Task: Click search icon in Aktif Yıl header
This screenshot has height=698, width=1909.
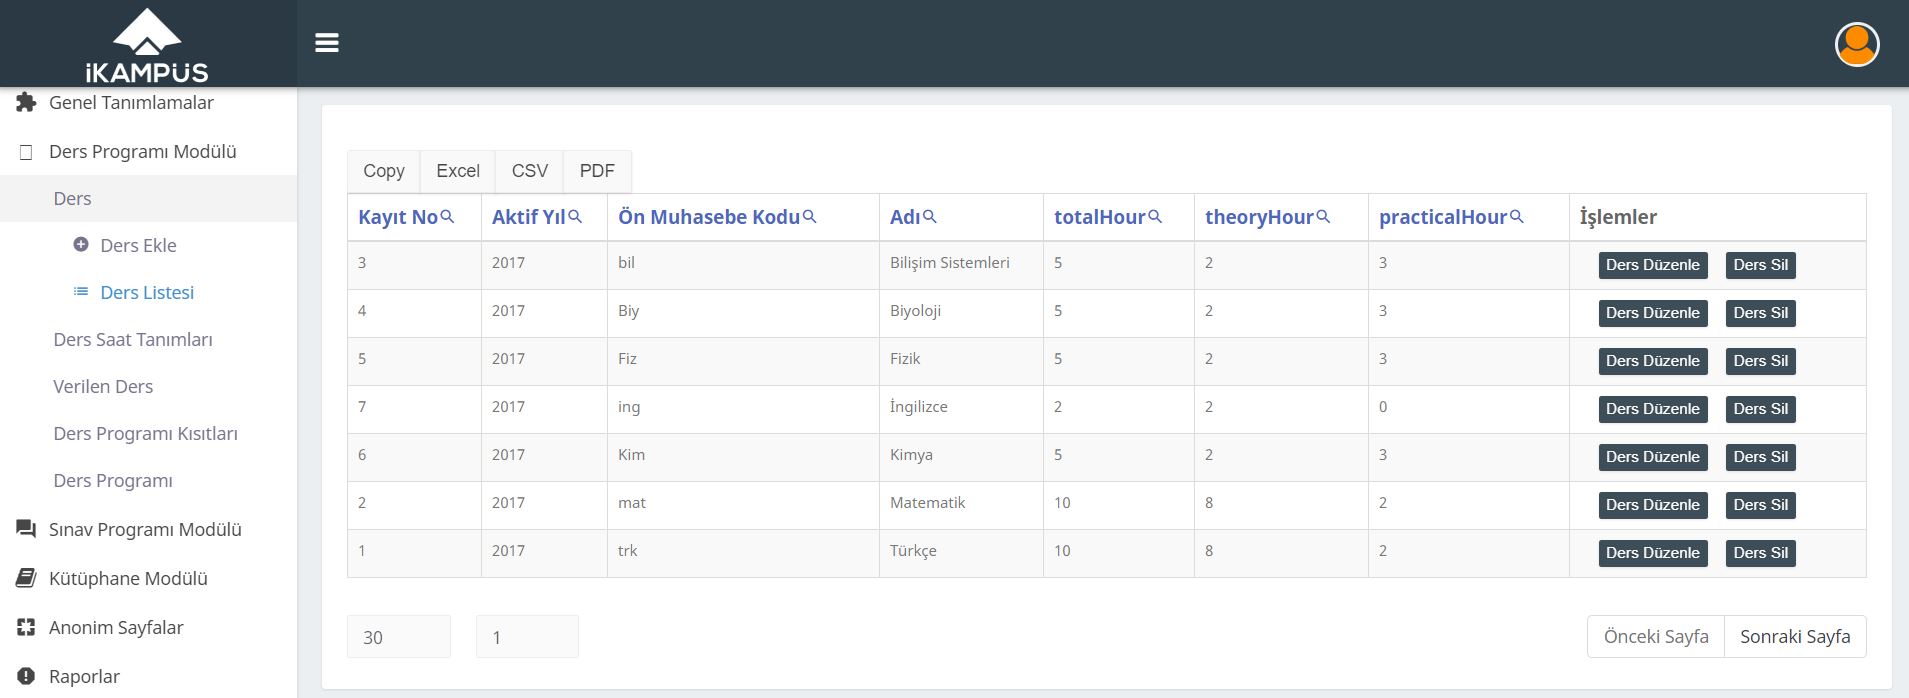Action: click(x=575, y=216)
